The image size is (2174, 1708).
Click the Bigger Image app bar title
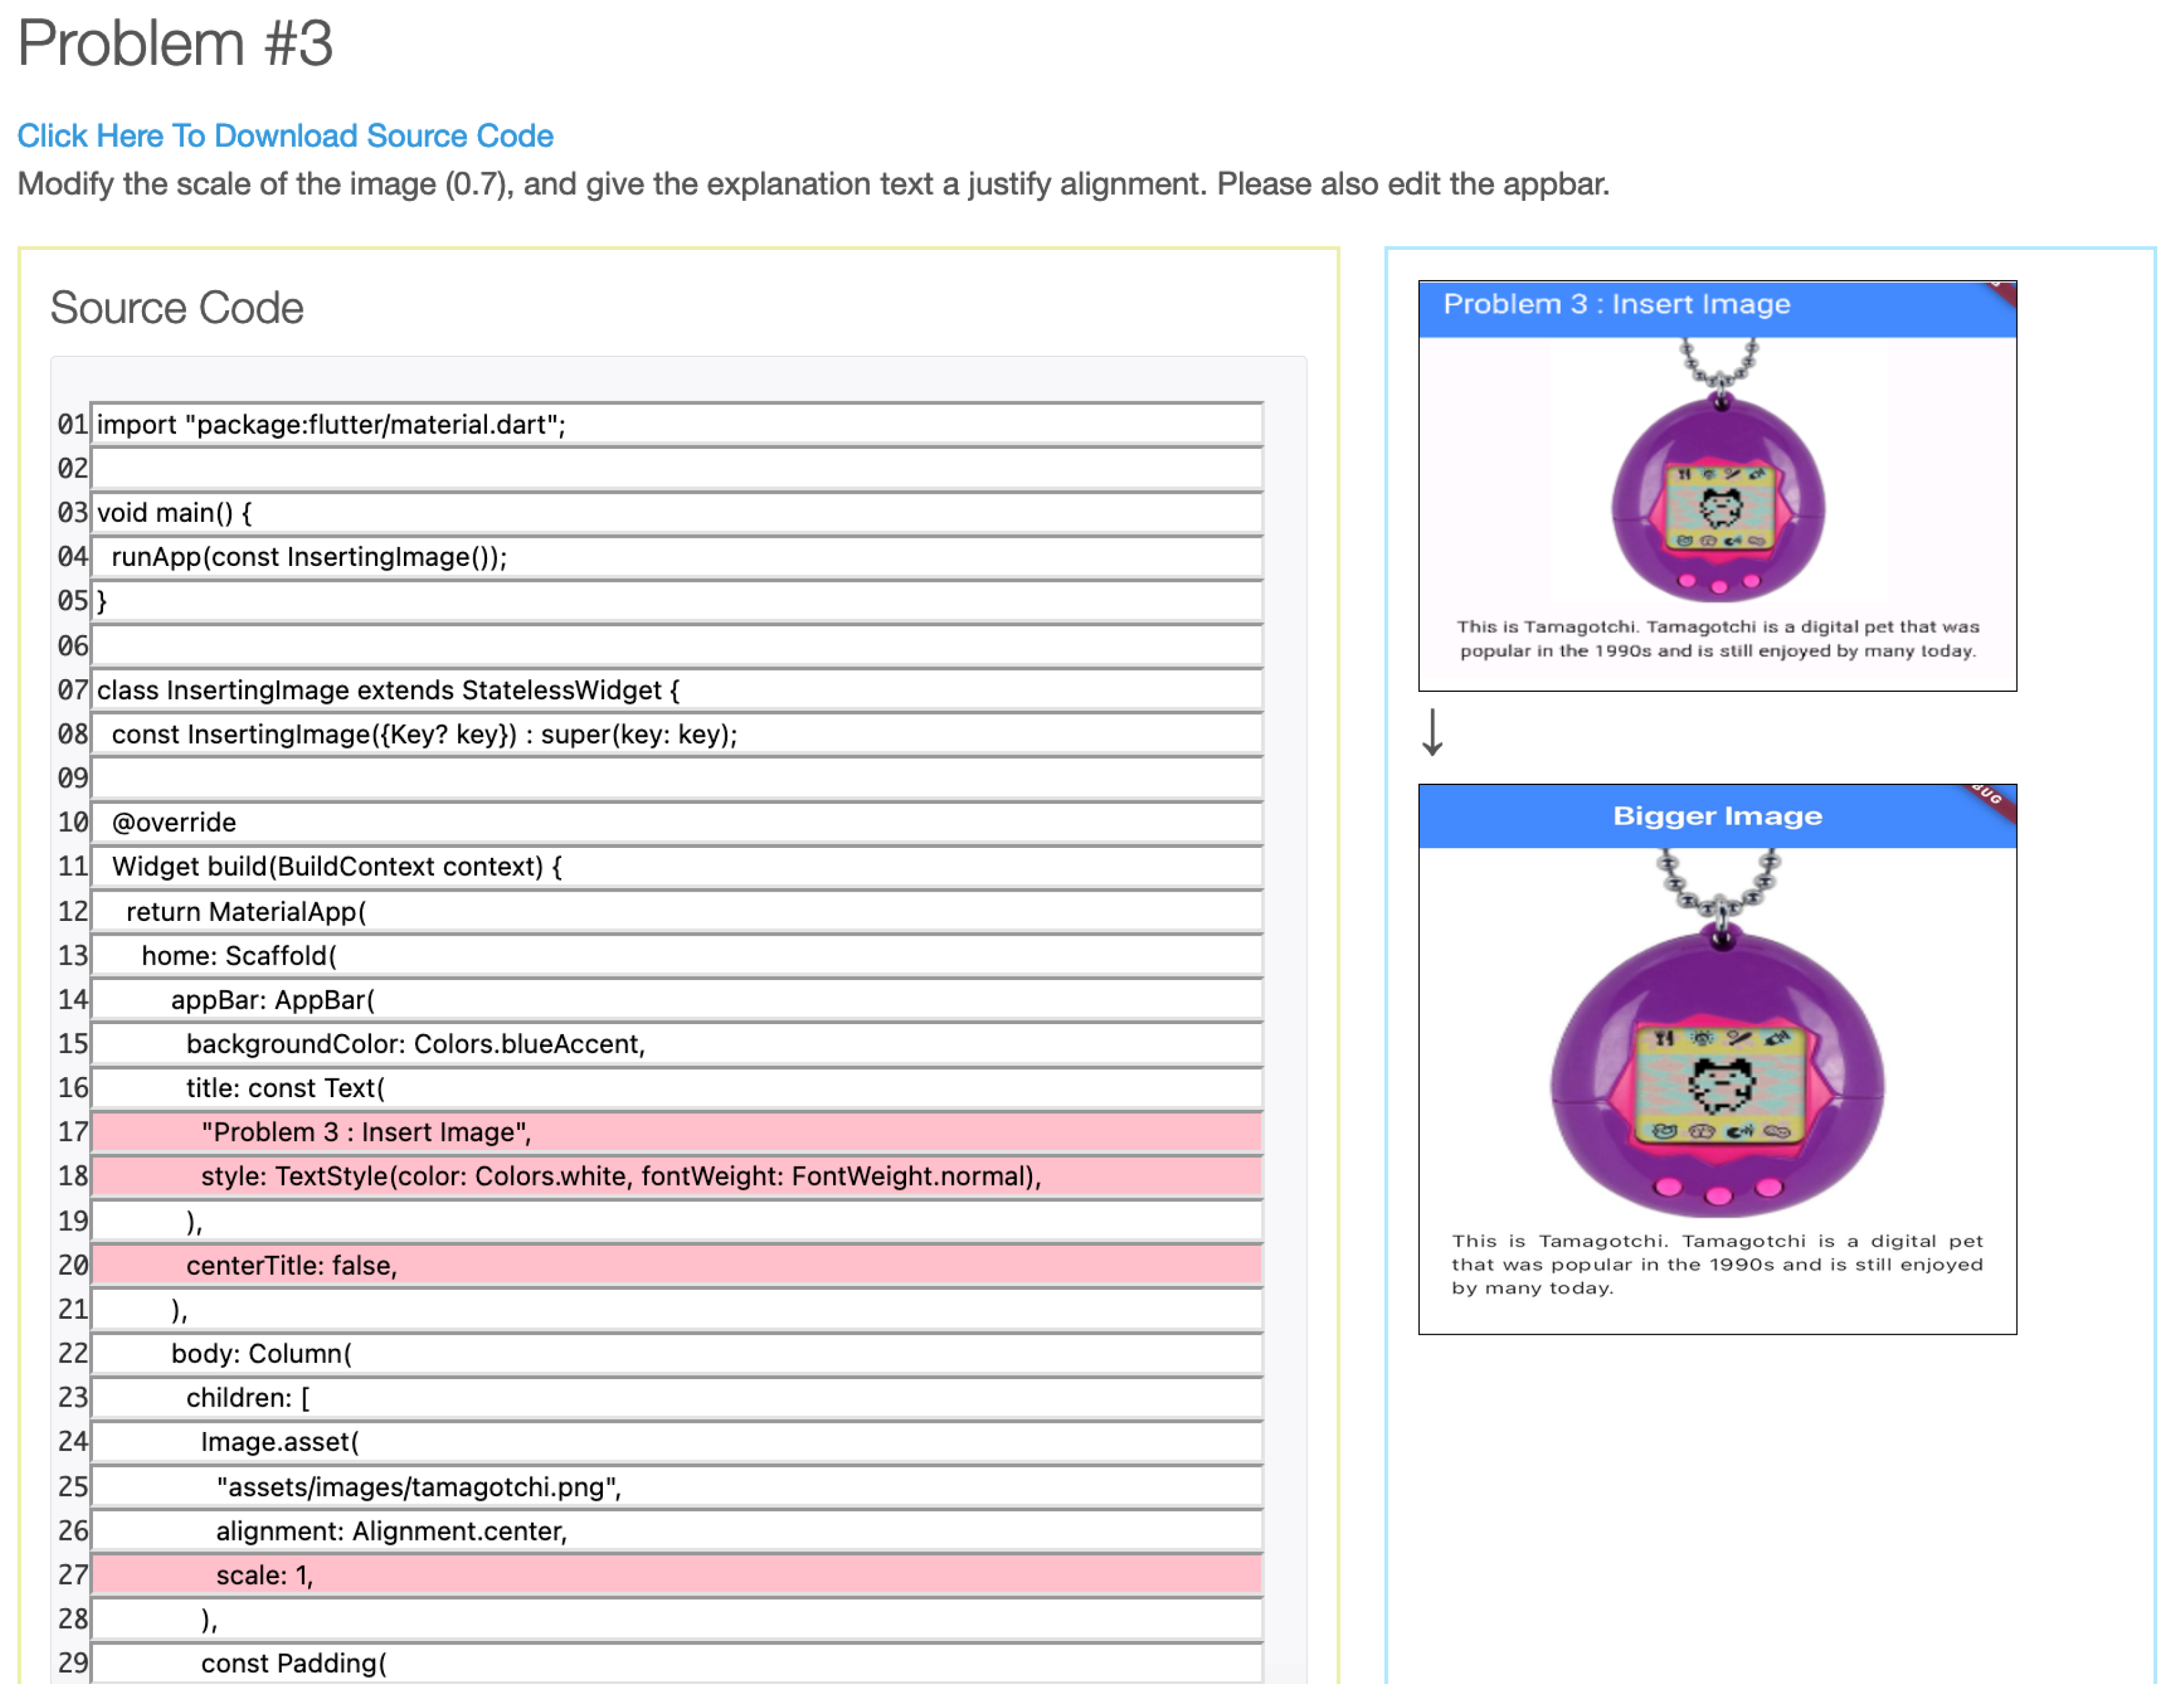click(1719, 817)
